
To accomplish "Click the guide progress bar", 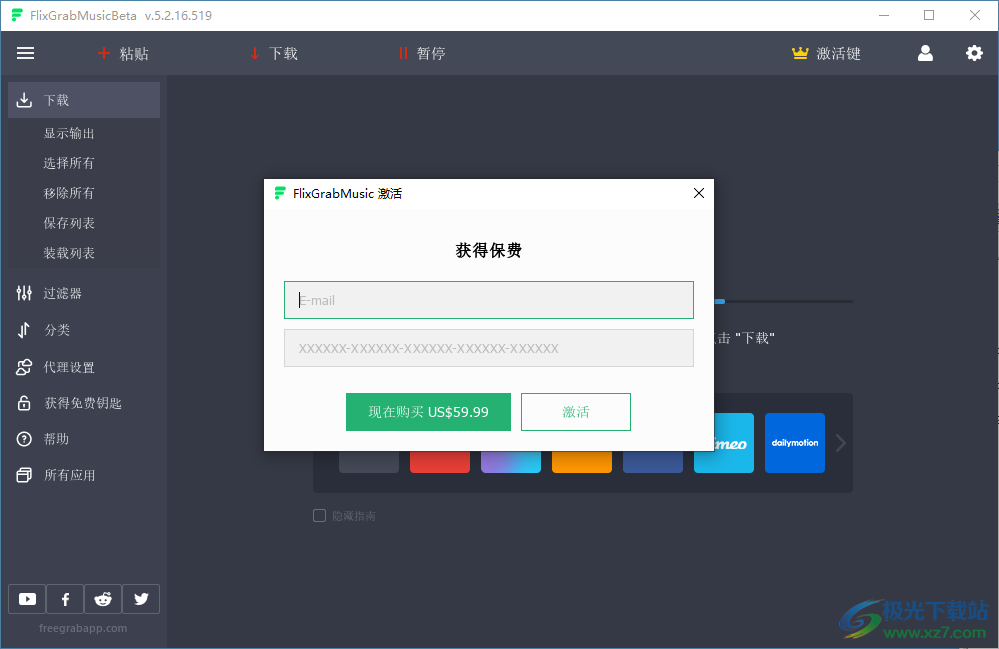I will pyautogui.click(x=783, y=301).
